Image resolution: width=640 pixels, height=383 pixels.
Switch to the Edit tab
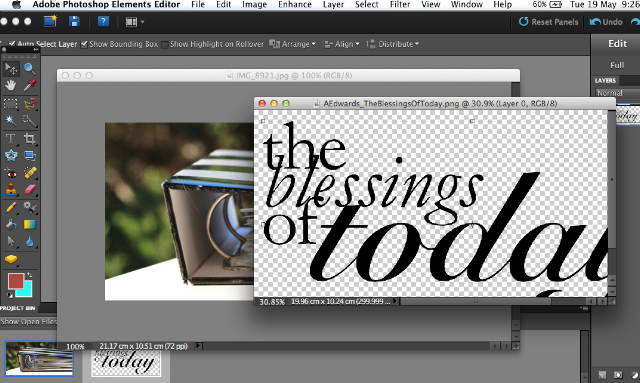[617, 44]
